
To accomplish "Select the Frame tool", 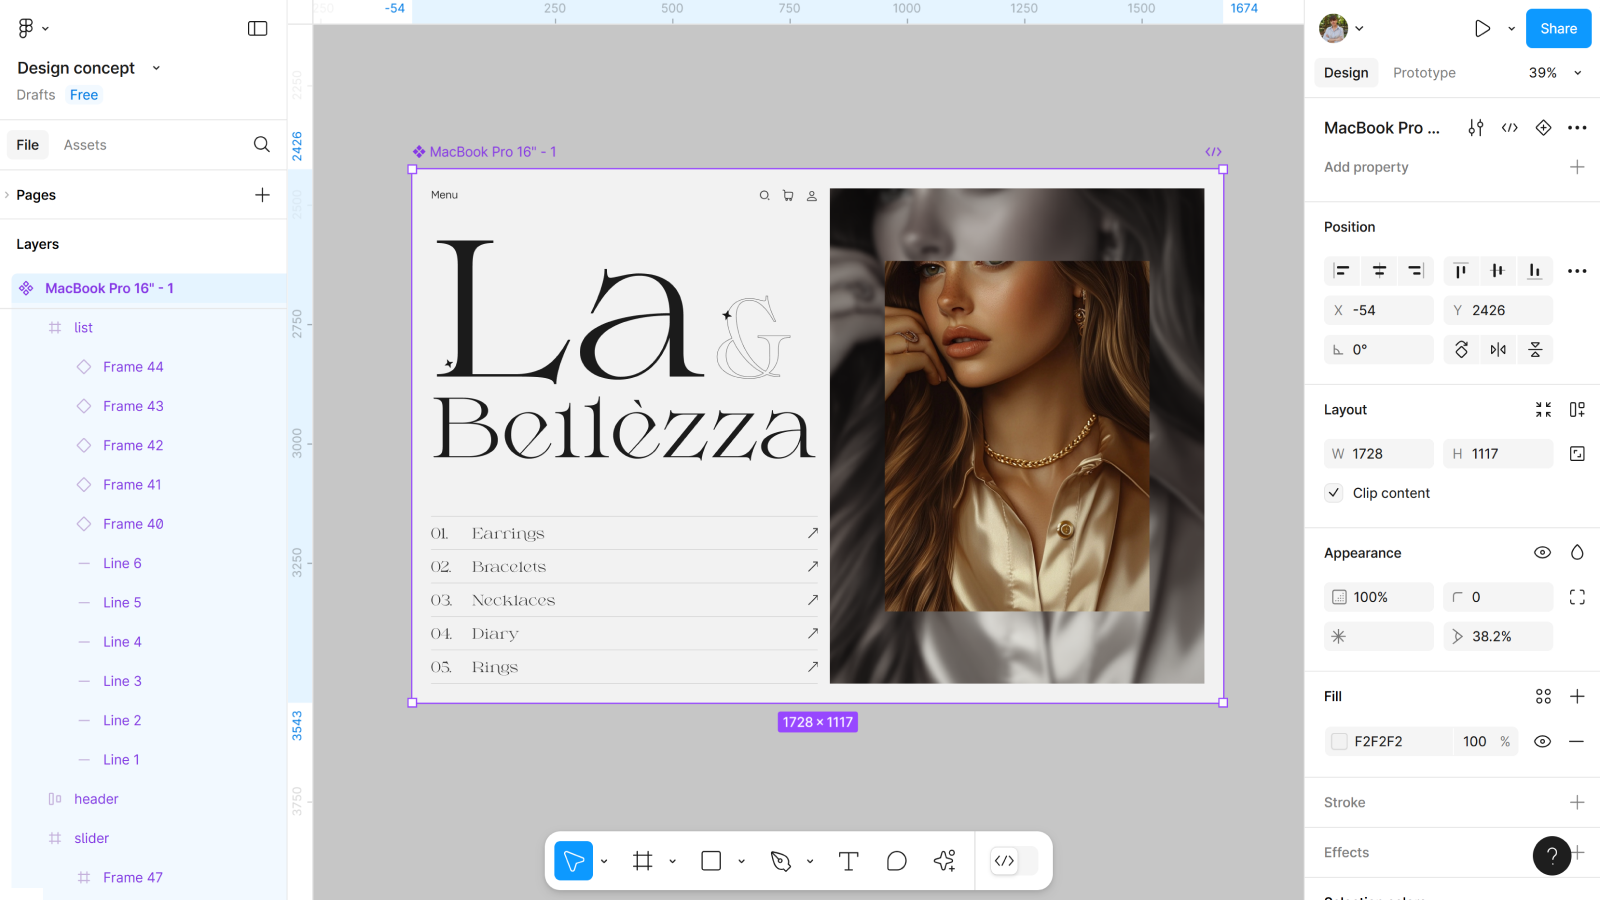I will (643, 861).
